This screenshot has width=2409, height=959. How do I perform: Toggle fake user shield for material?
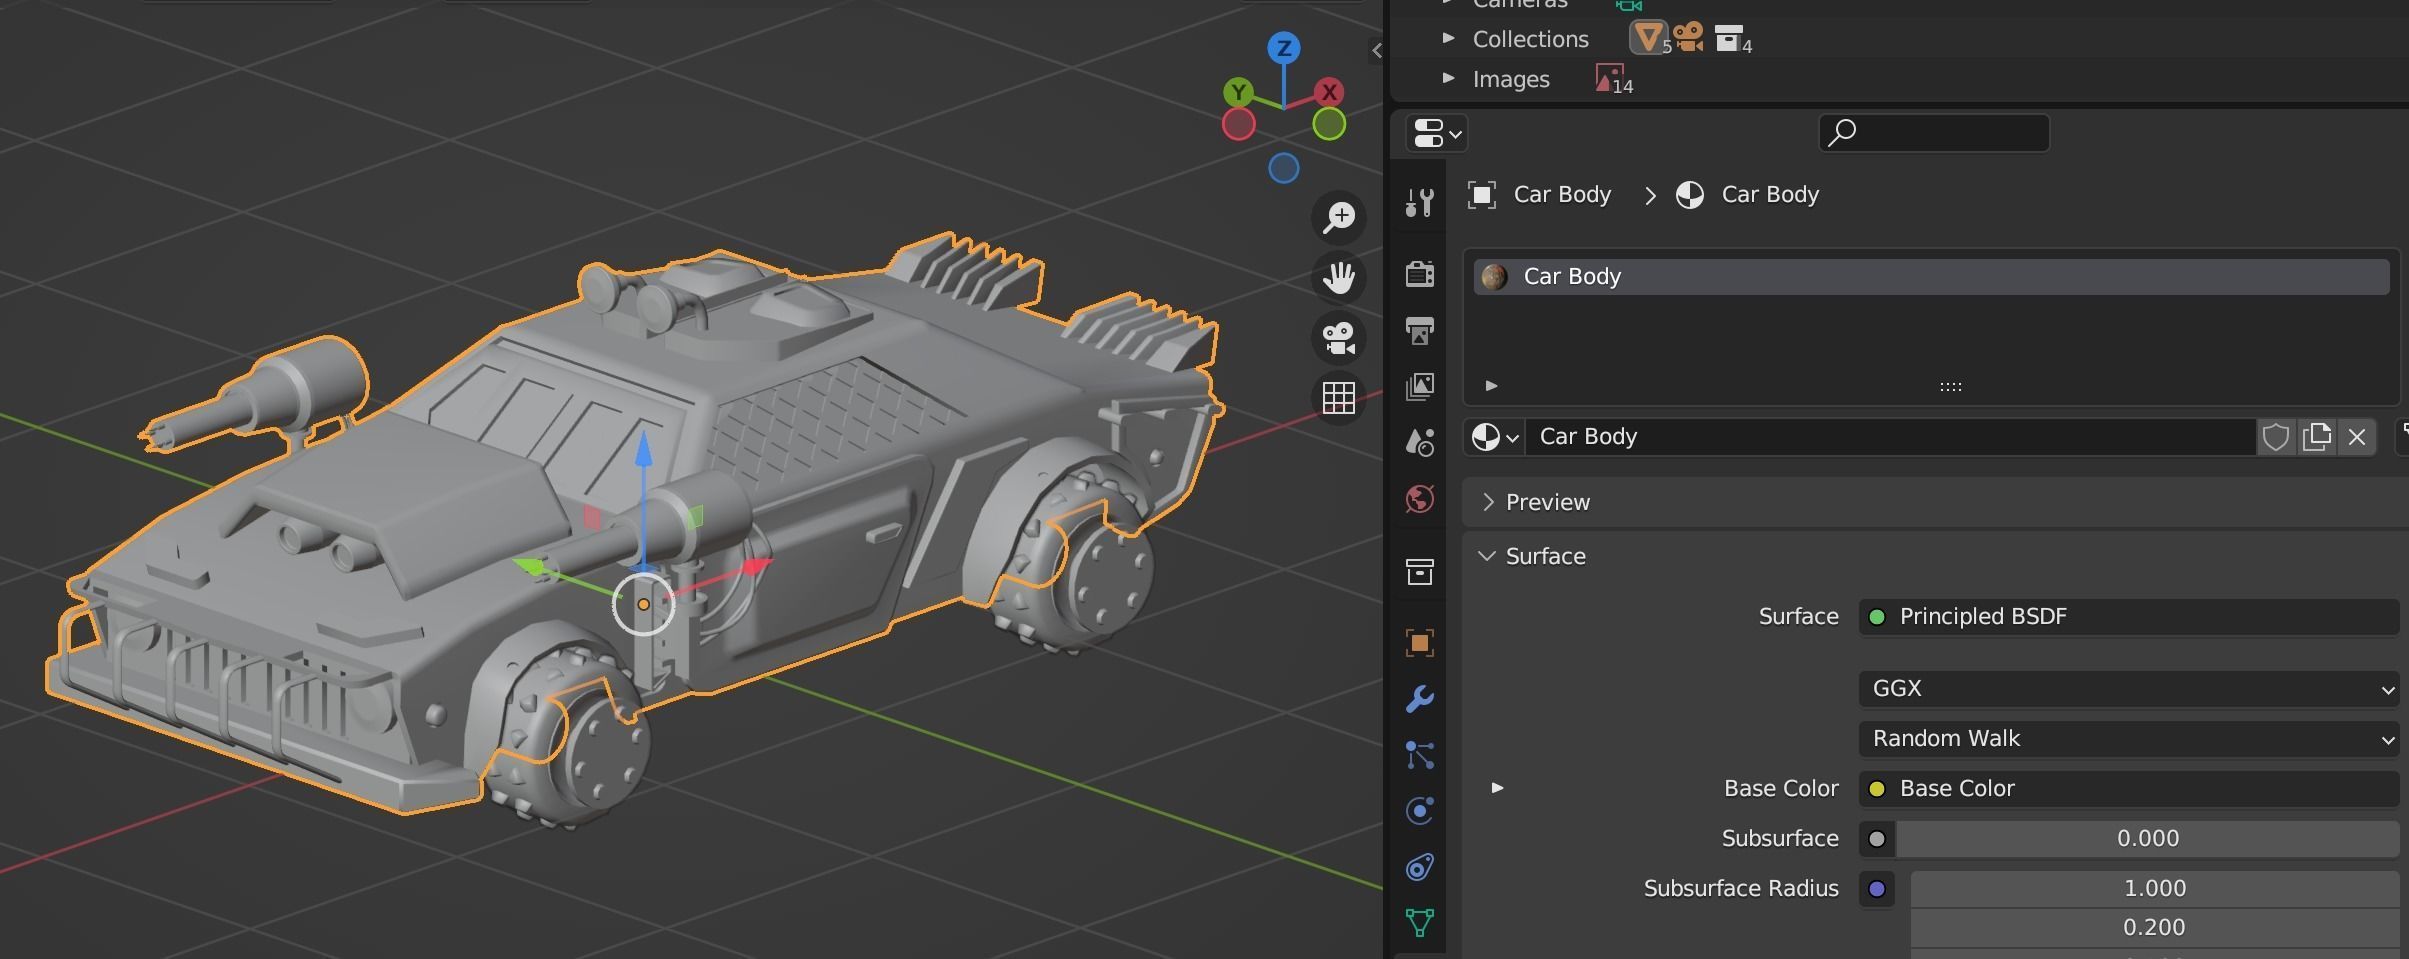[x=2276, y=437]
